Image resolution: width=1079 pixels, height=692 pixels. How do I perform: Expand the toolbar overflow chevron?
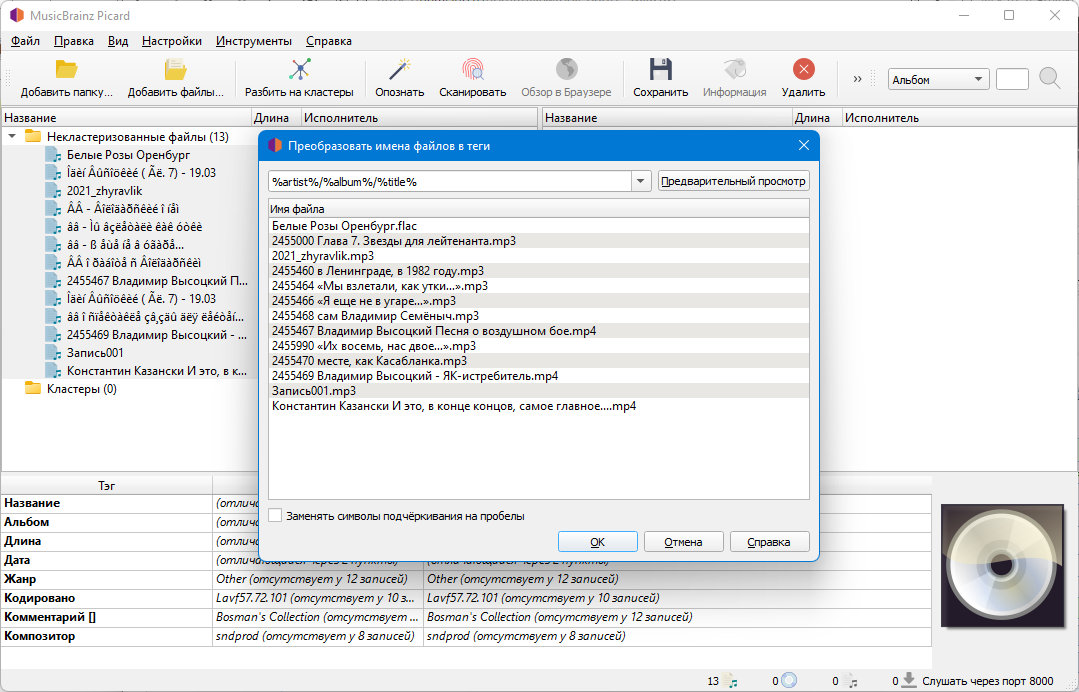pos(857,79)
